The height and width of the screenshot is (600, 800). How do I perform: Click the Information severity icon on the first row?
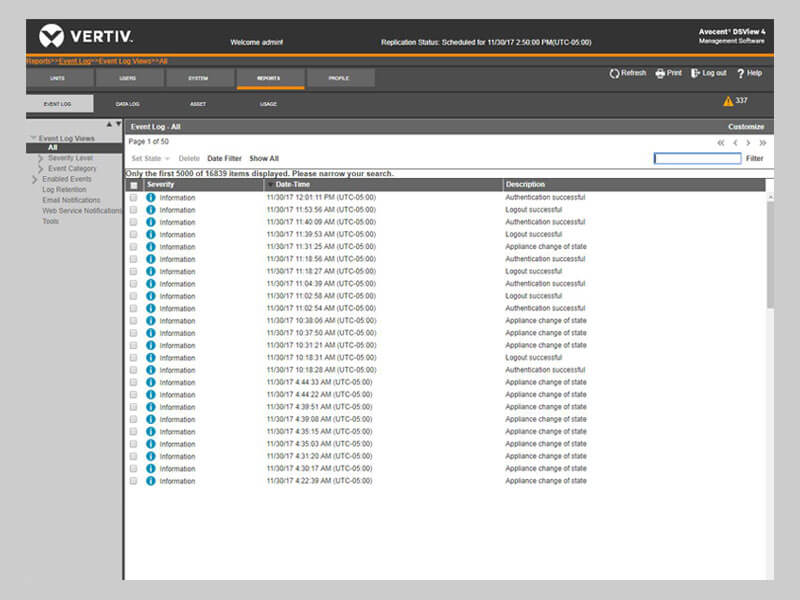[x=151, y=198]
